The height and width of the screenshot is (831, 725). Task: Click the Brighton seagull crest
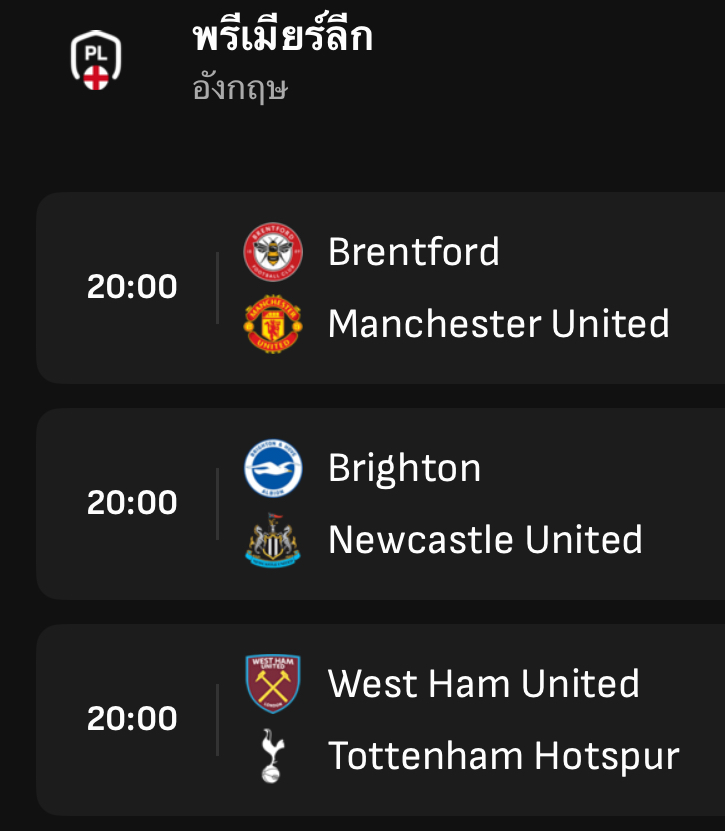click(x=273, y=468)
